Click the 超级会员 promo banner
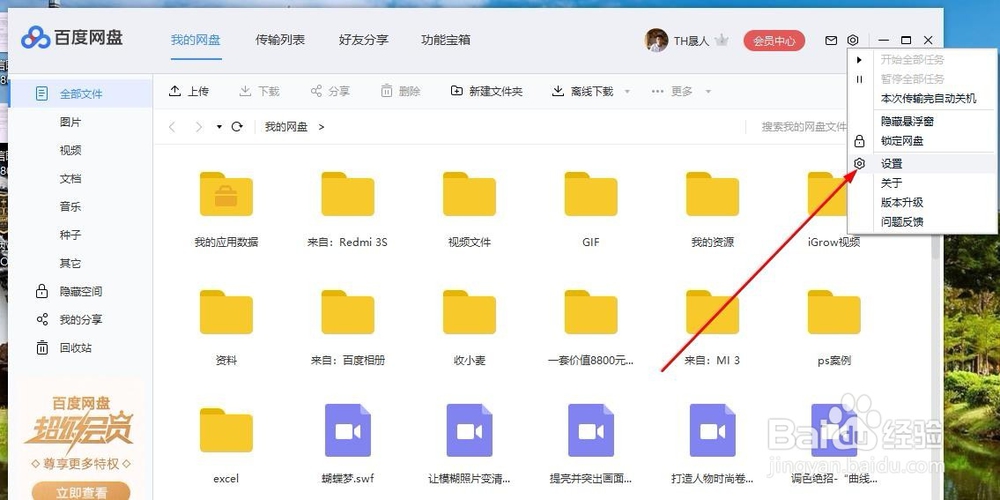 tap(80, 438)
